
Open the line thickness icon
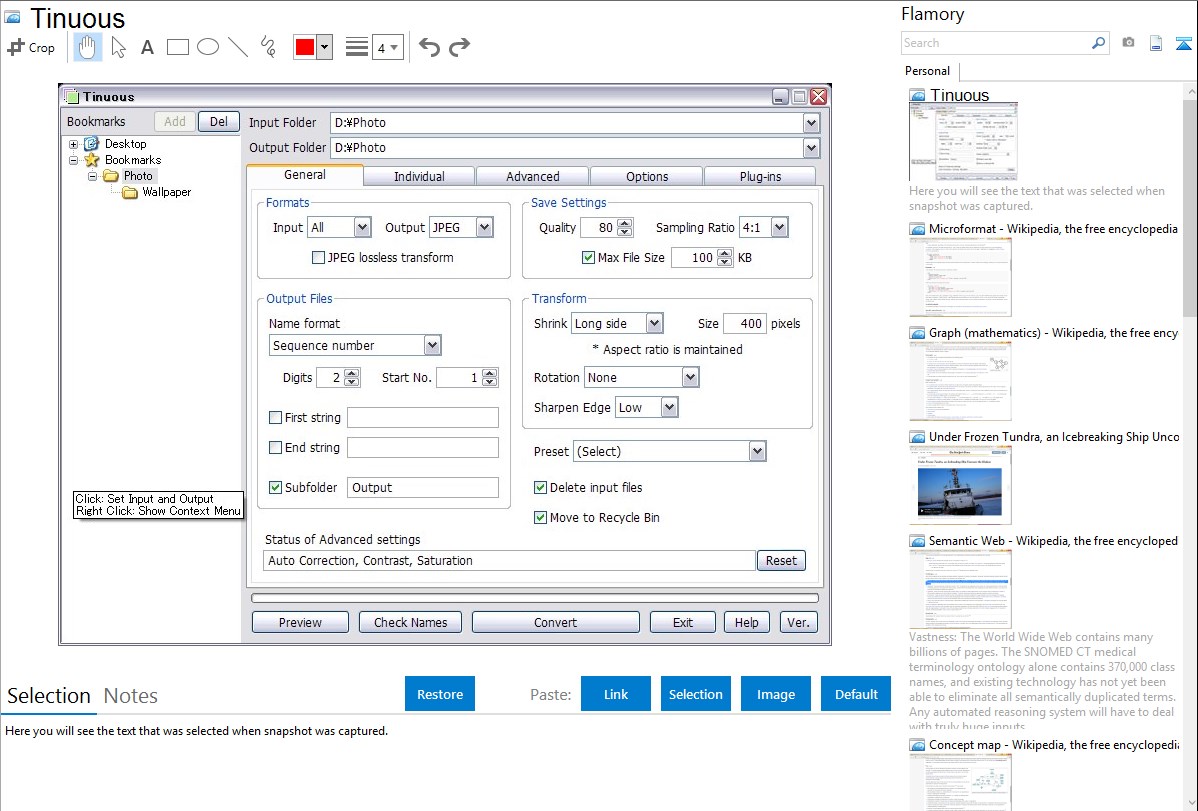[x=357, y=47]
